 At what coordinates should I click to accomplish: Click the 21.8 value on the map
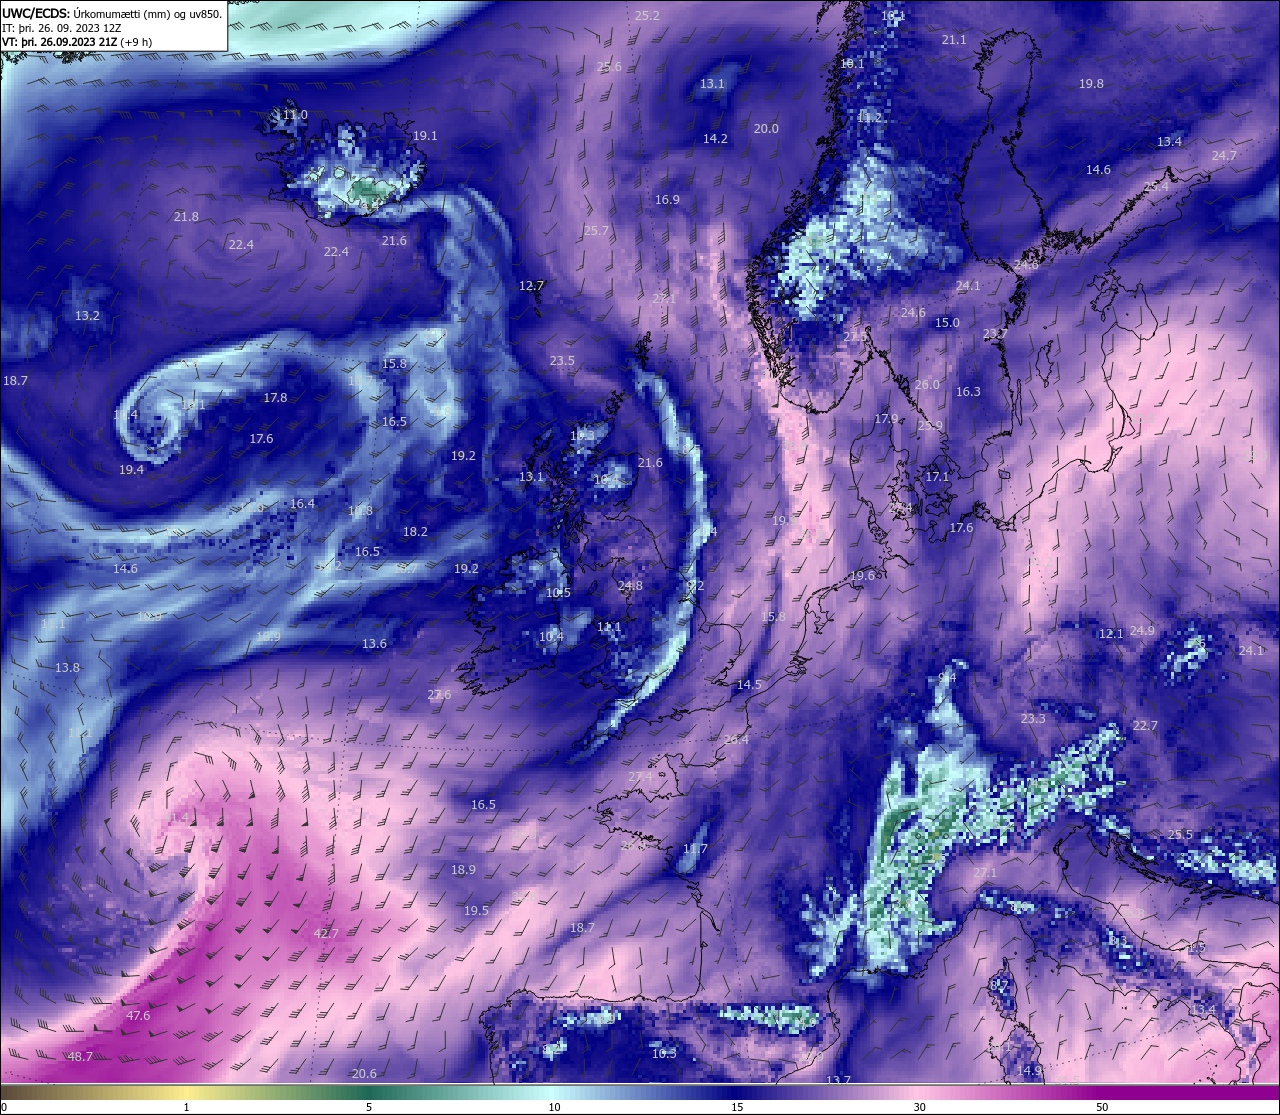coord(186,216)
